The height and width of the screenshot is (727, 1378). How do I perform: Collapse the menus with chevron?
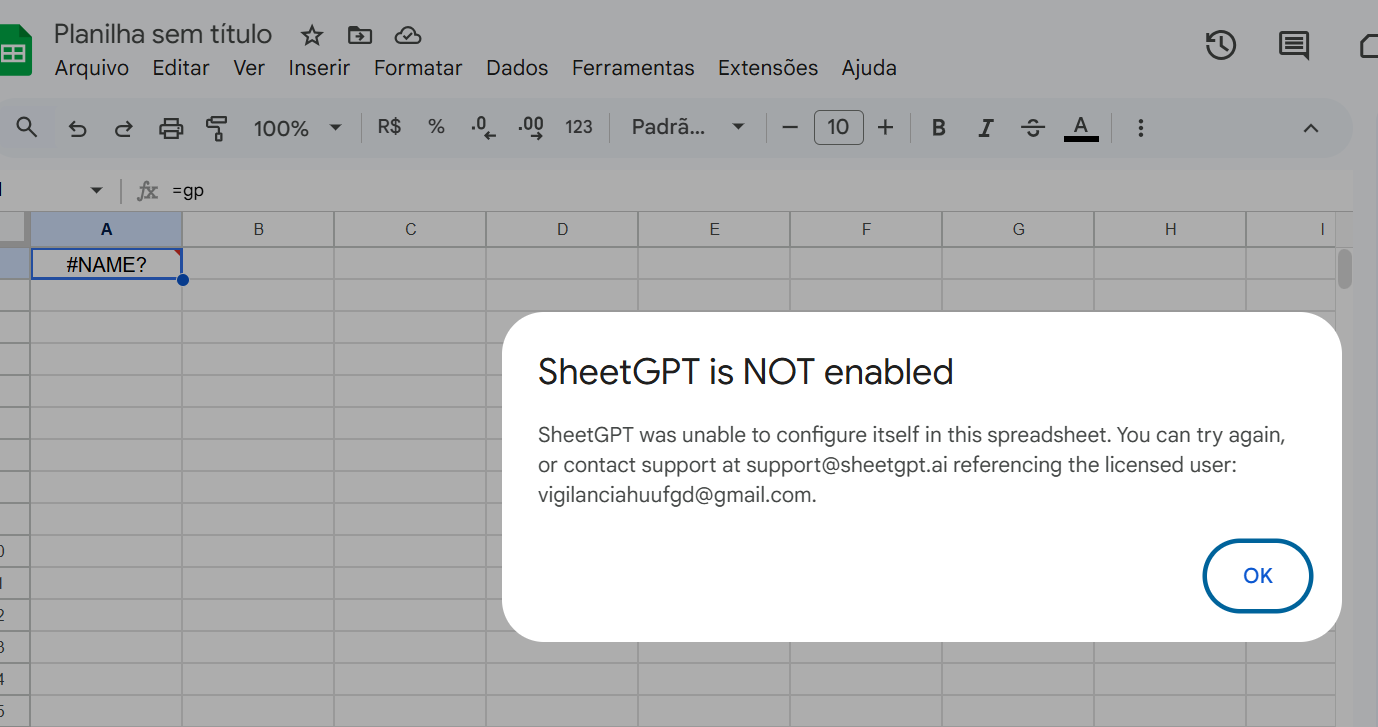(1311, 128)
